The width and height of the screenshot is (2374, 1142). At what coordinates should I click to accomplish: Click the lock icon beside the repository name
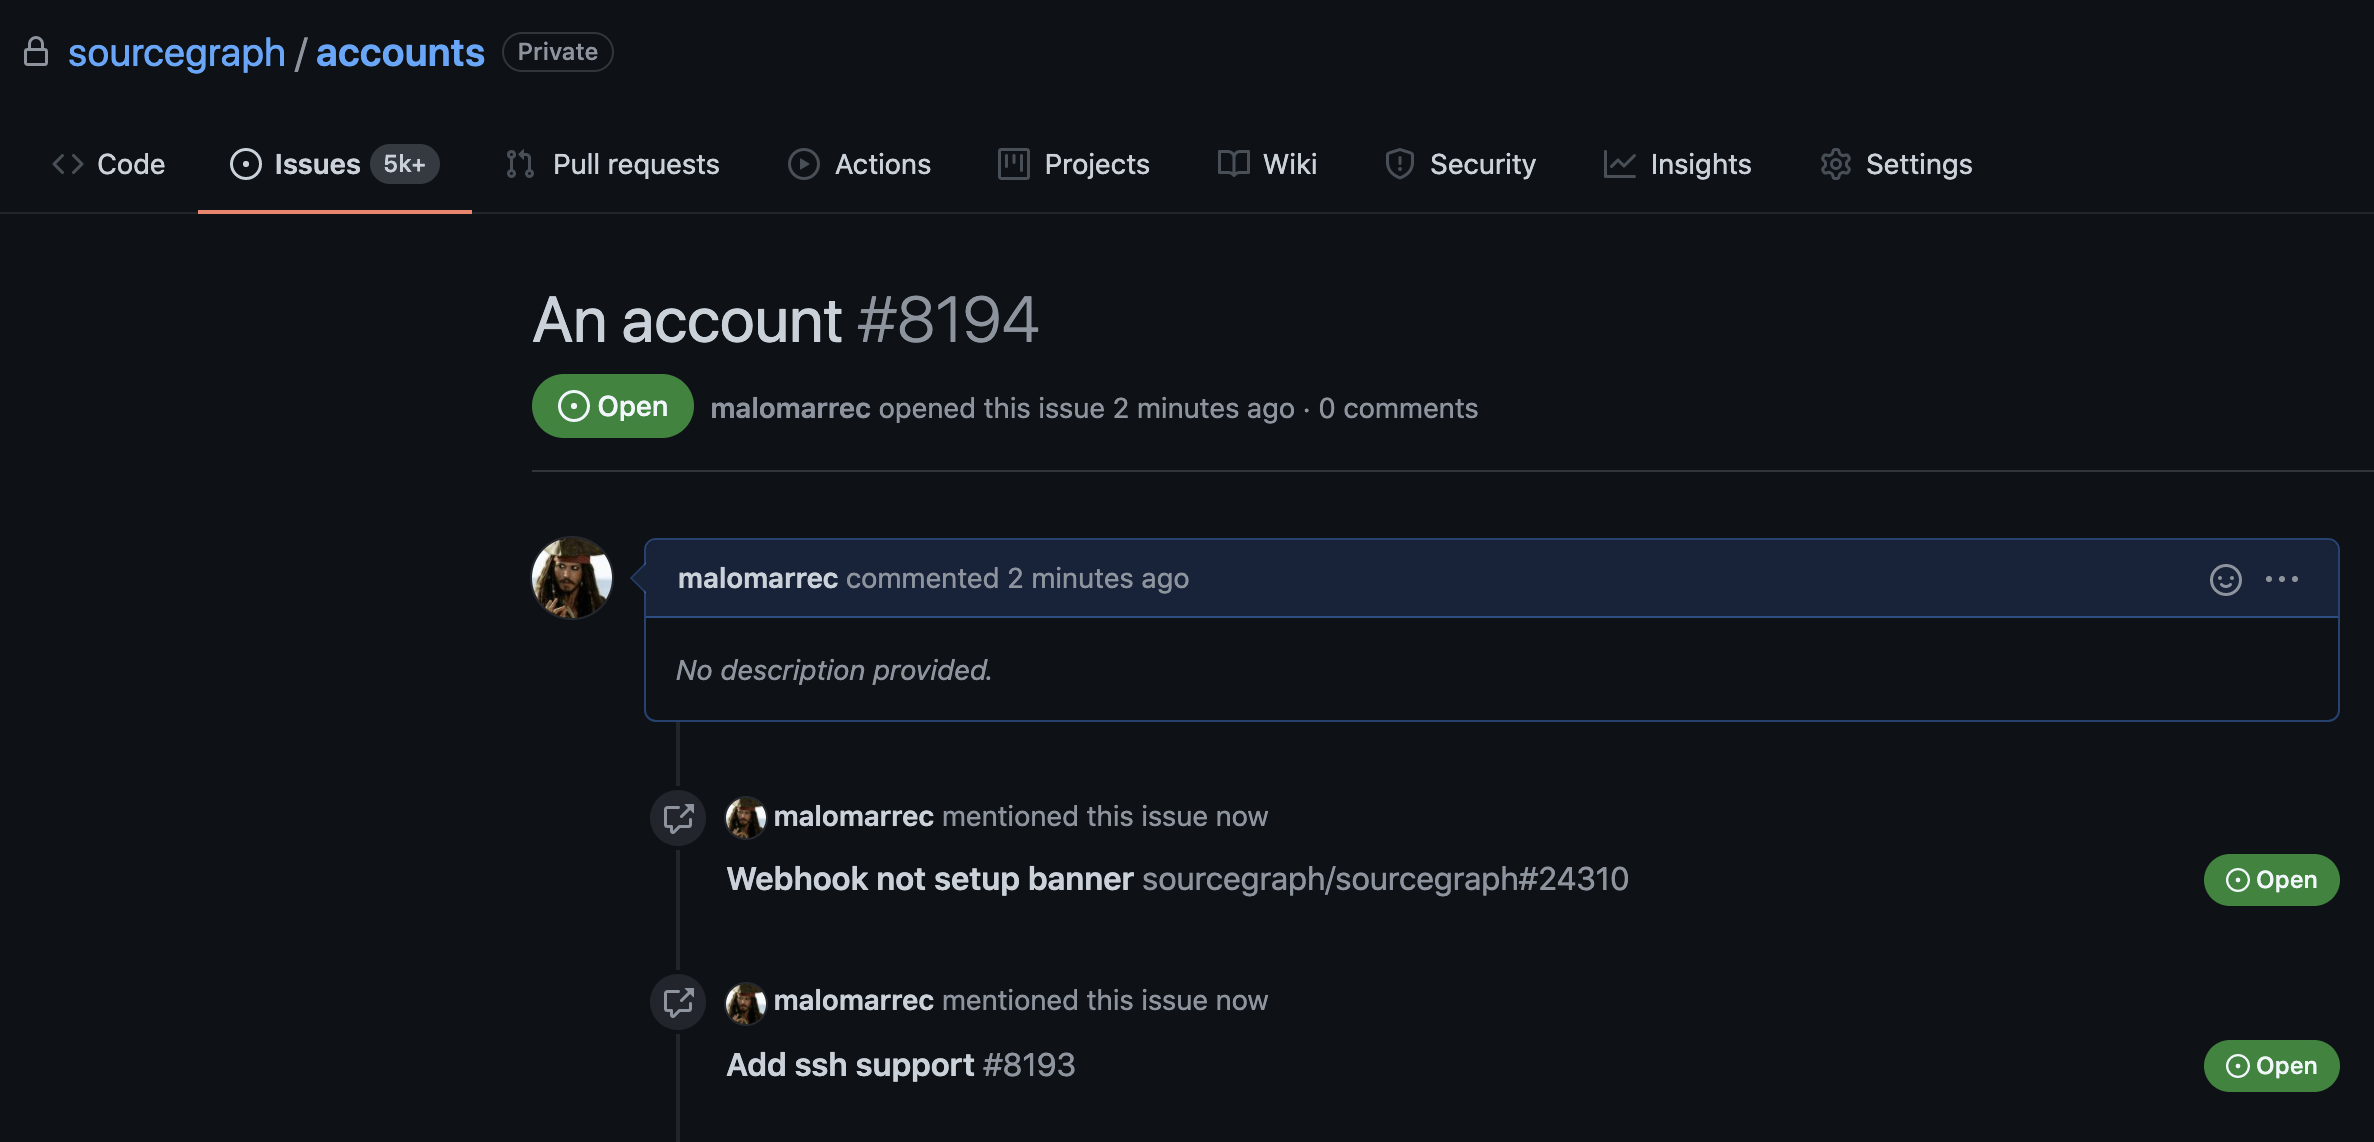pos(36,51)
